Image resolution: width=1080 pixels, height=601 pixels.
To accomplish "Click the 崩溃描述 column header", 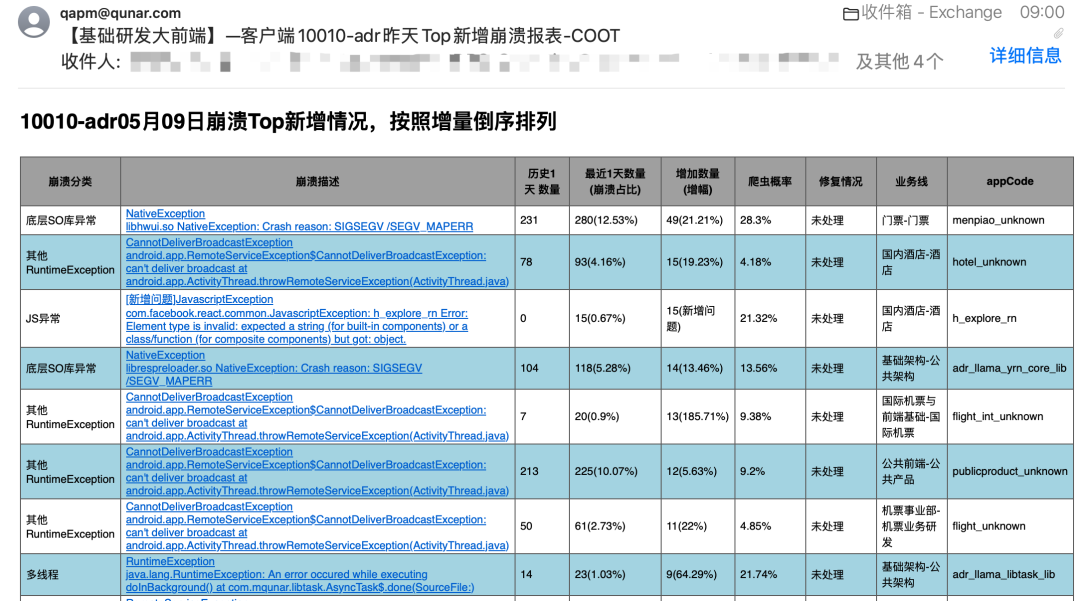I will 318,182.
